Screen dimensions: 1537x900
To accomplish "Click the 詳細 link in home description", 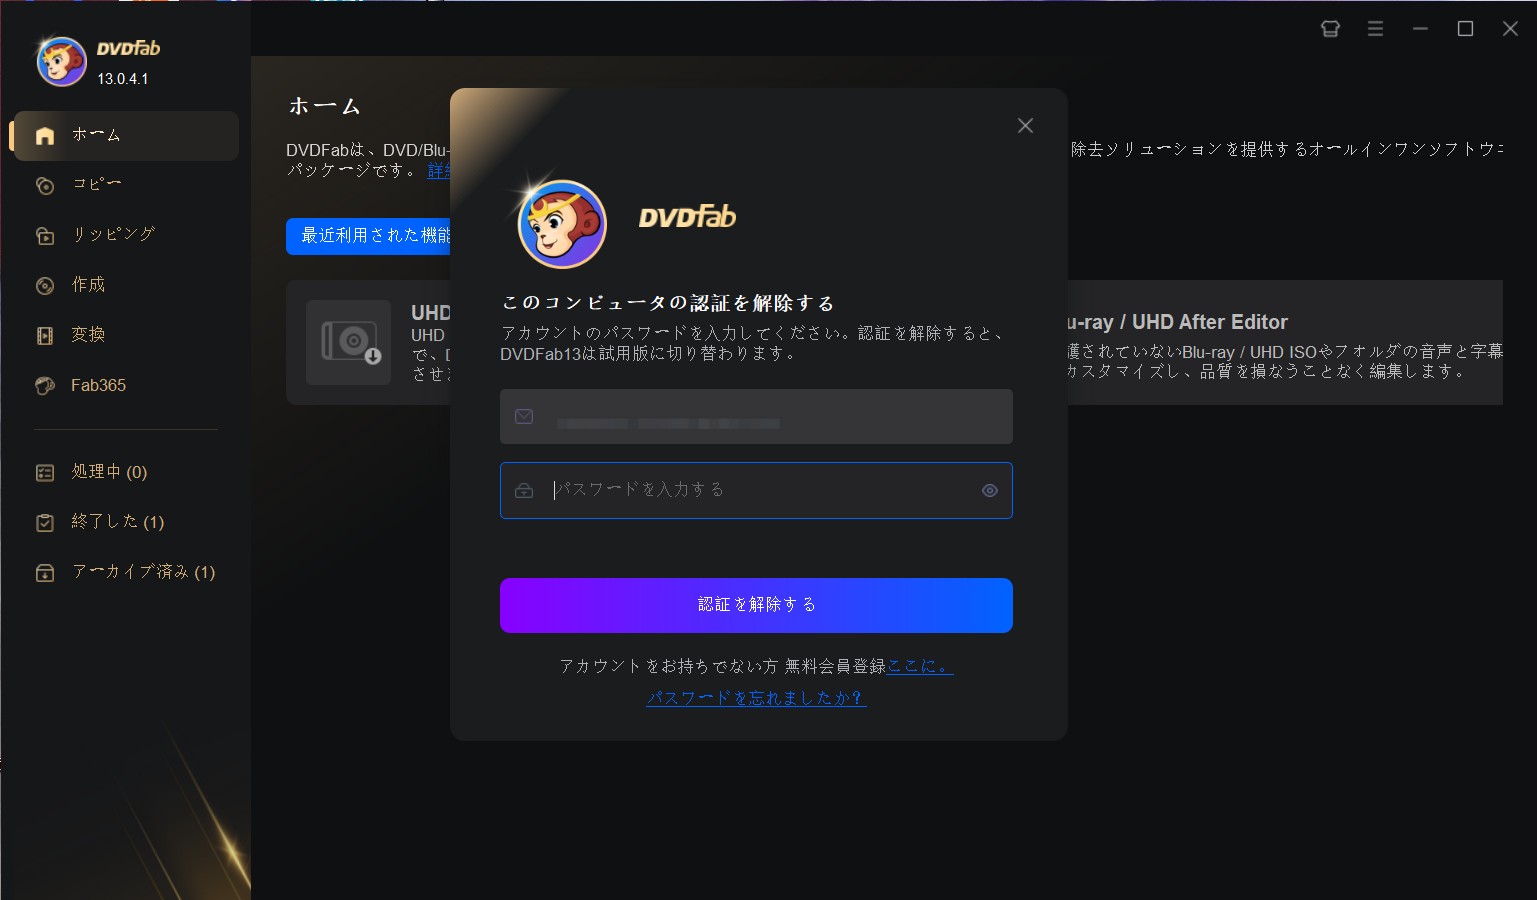I will click(x=439, y=170).
